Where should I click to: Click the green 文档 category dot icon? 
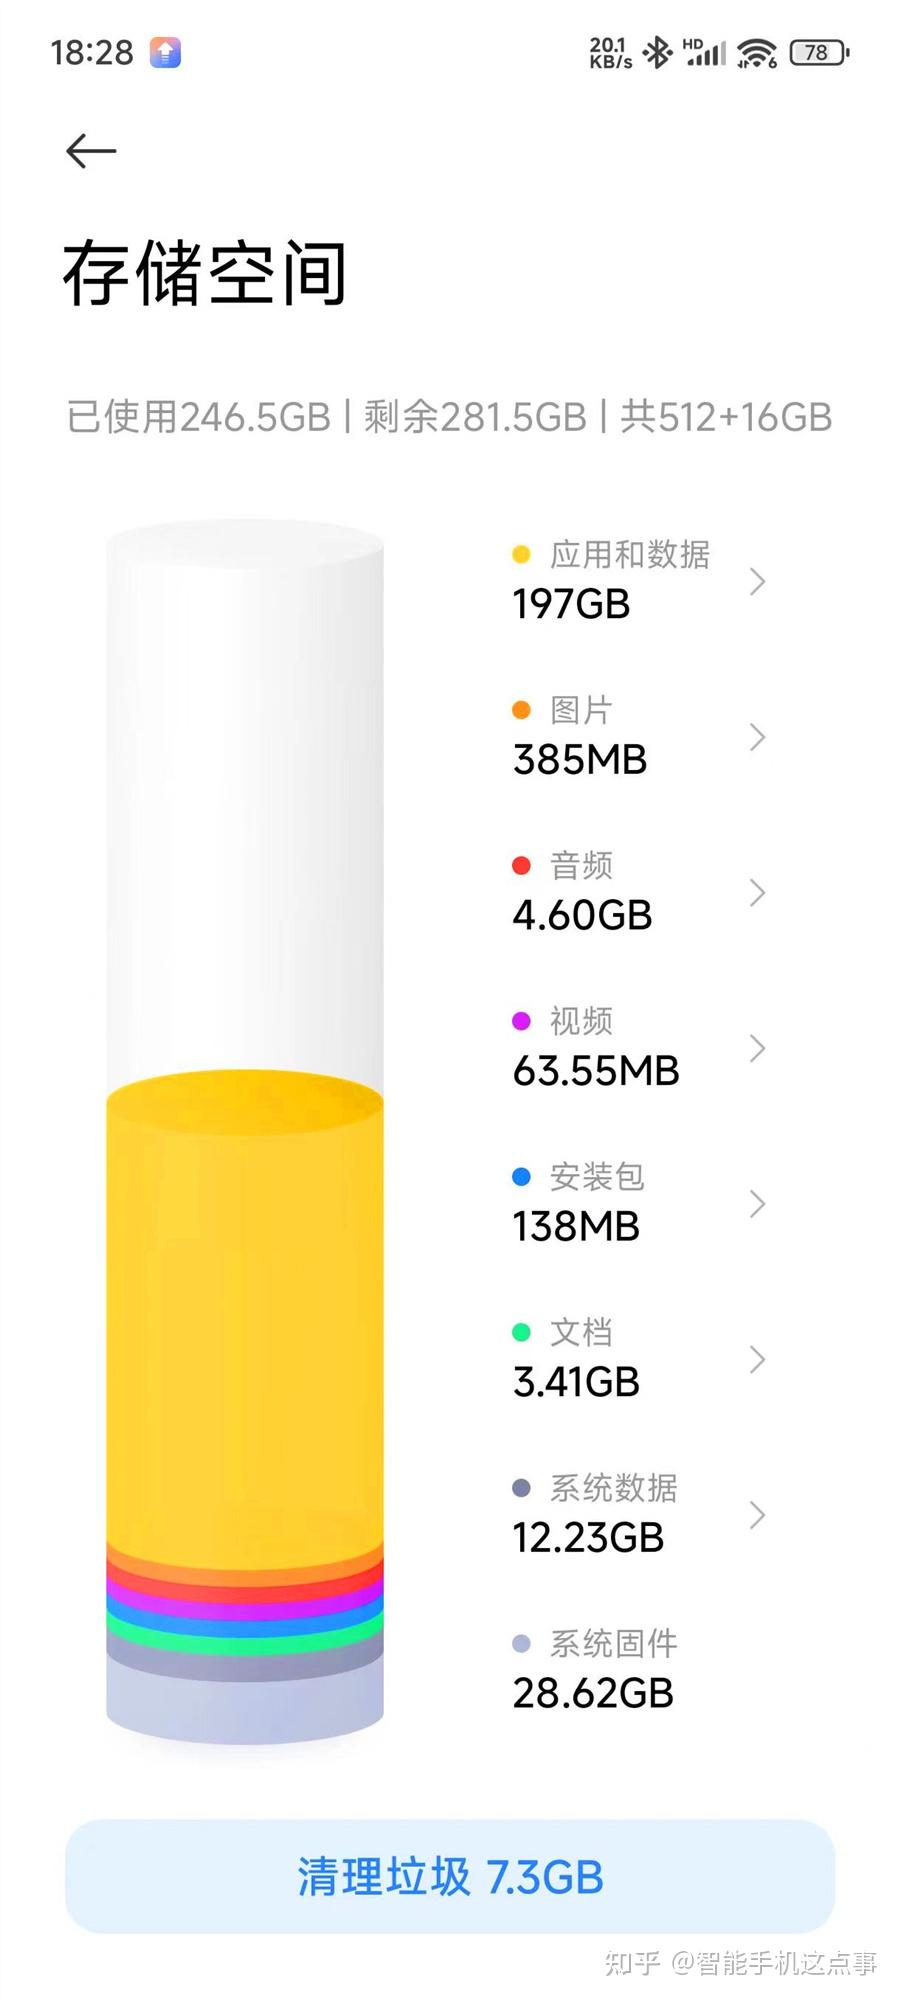[x=522, y=1332]
